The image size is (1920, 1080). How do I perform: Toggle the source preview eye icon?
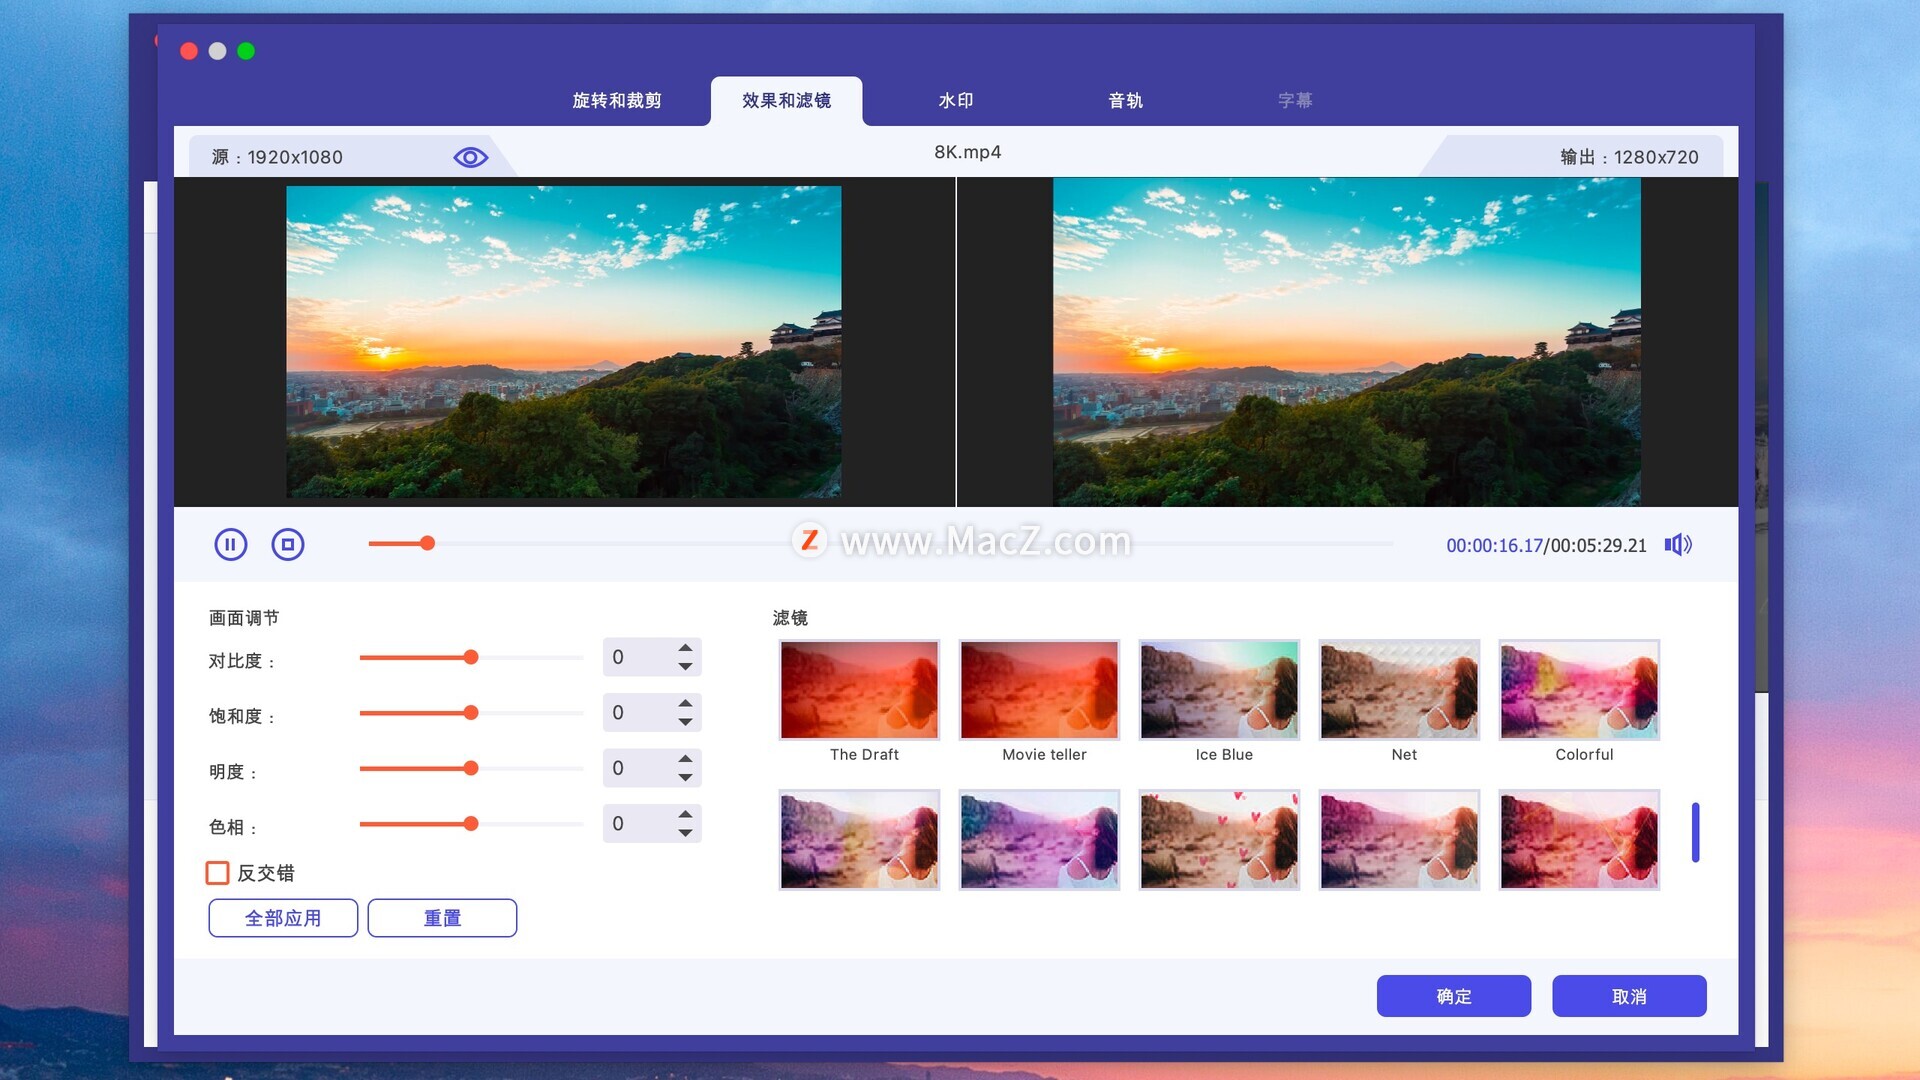(470, 157)
